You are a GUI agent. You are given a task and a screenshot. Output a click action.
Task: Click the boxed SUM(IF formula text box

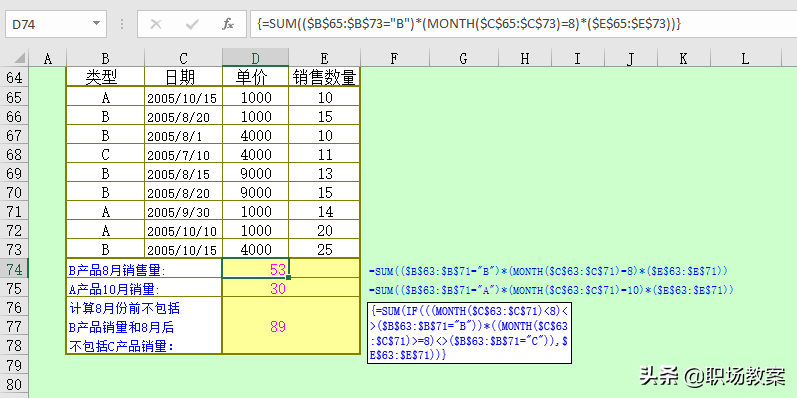pyautogui.click(x=469, y=333)
